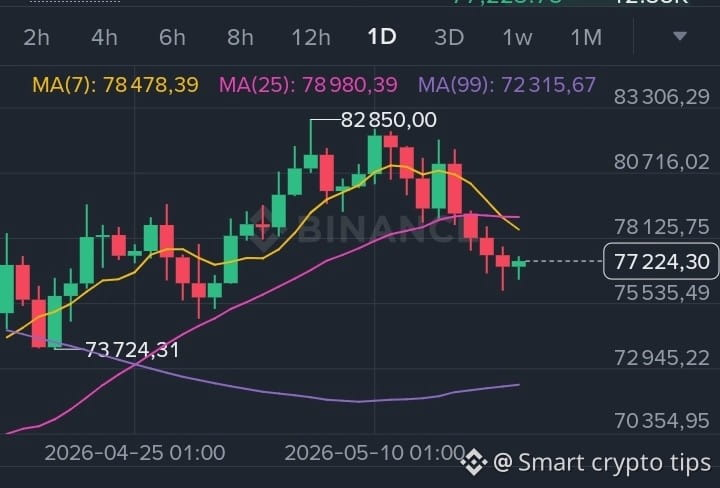Click the 2026-05-10 01:00 date label
The height and width of the screenshot is (488, 720).
coord(375,453)
